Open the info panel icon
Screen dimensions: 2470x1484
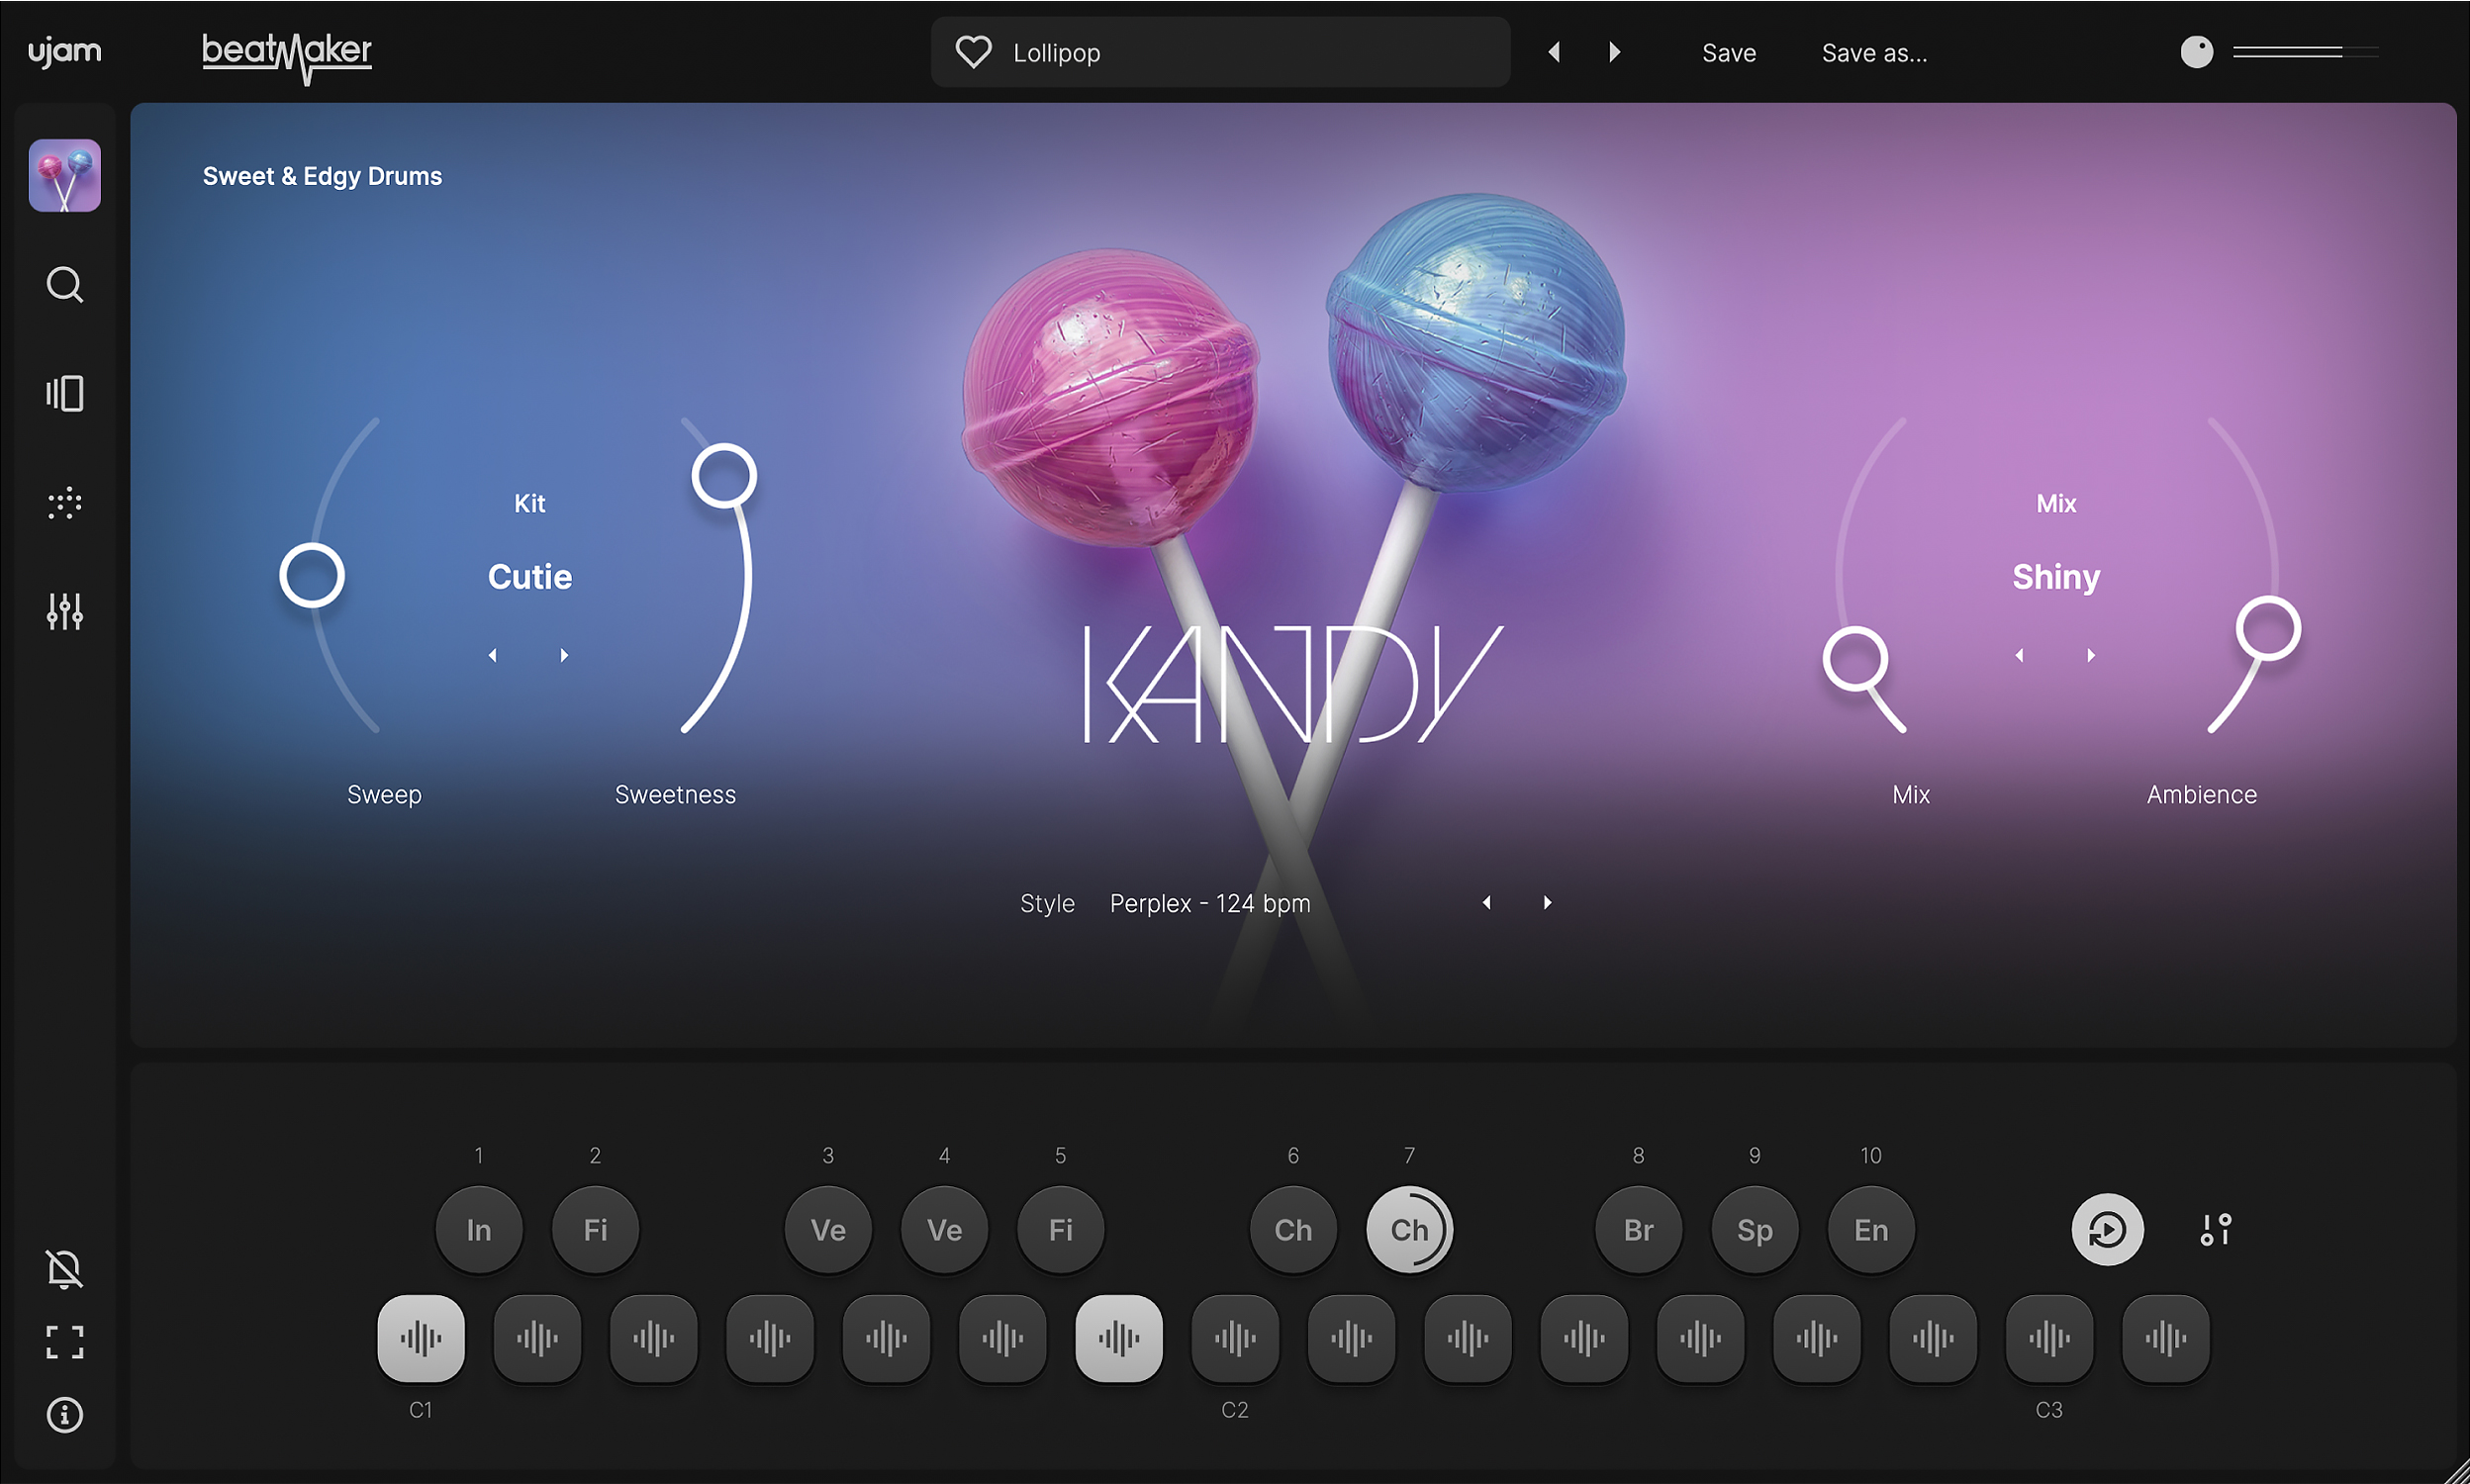click(64, 1414)
